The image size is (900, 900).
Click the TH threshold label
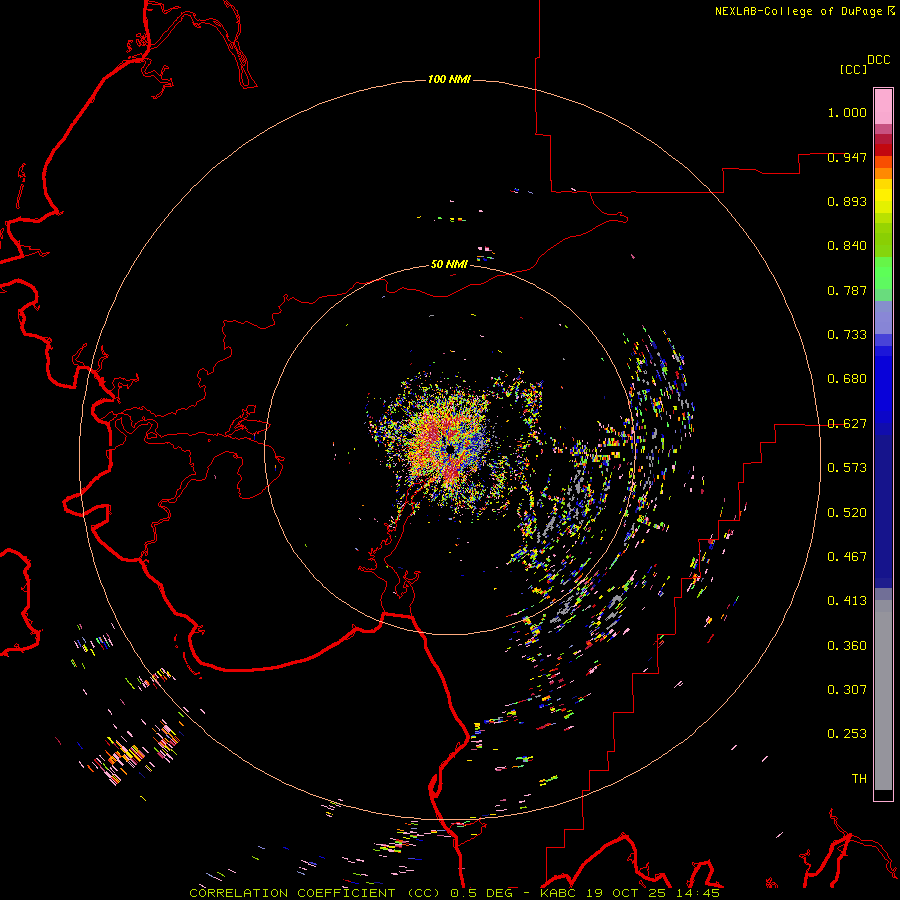pyautogui.click(x=859, y=779)
